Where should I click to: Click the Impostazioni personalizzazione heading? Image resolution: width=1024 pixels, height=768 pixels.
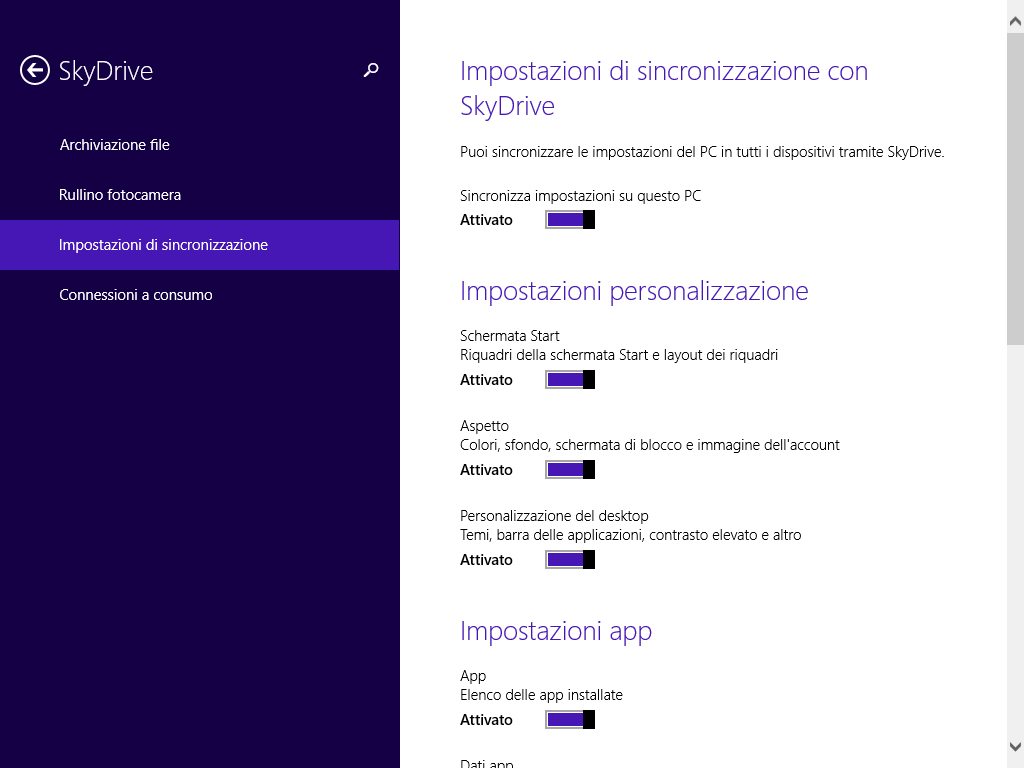click(x=634, y=291)
